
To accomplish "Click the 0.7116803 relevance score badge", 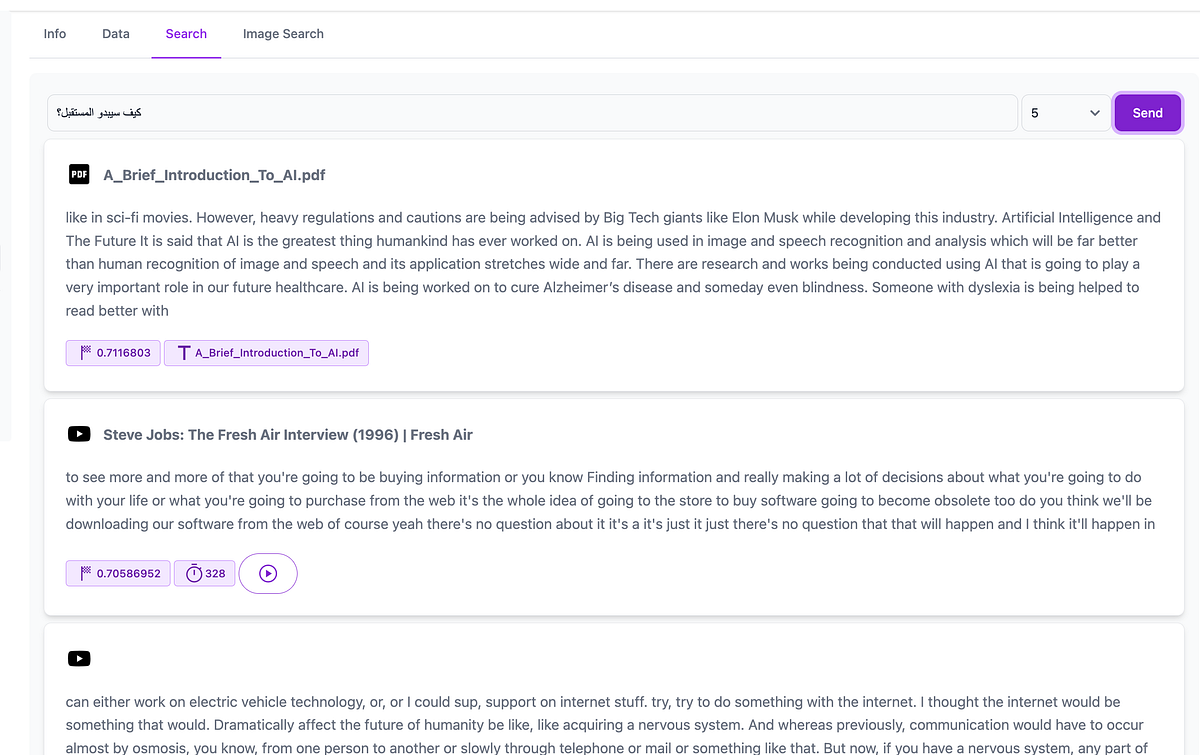I will click(112, 352).
